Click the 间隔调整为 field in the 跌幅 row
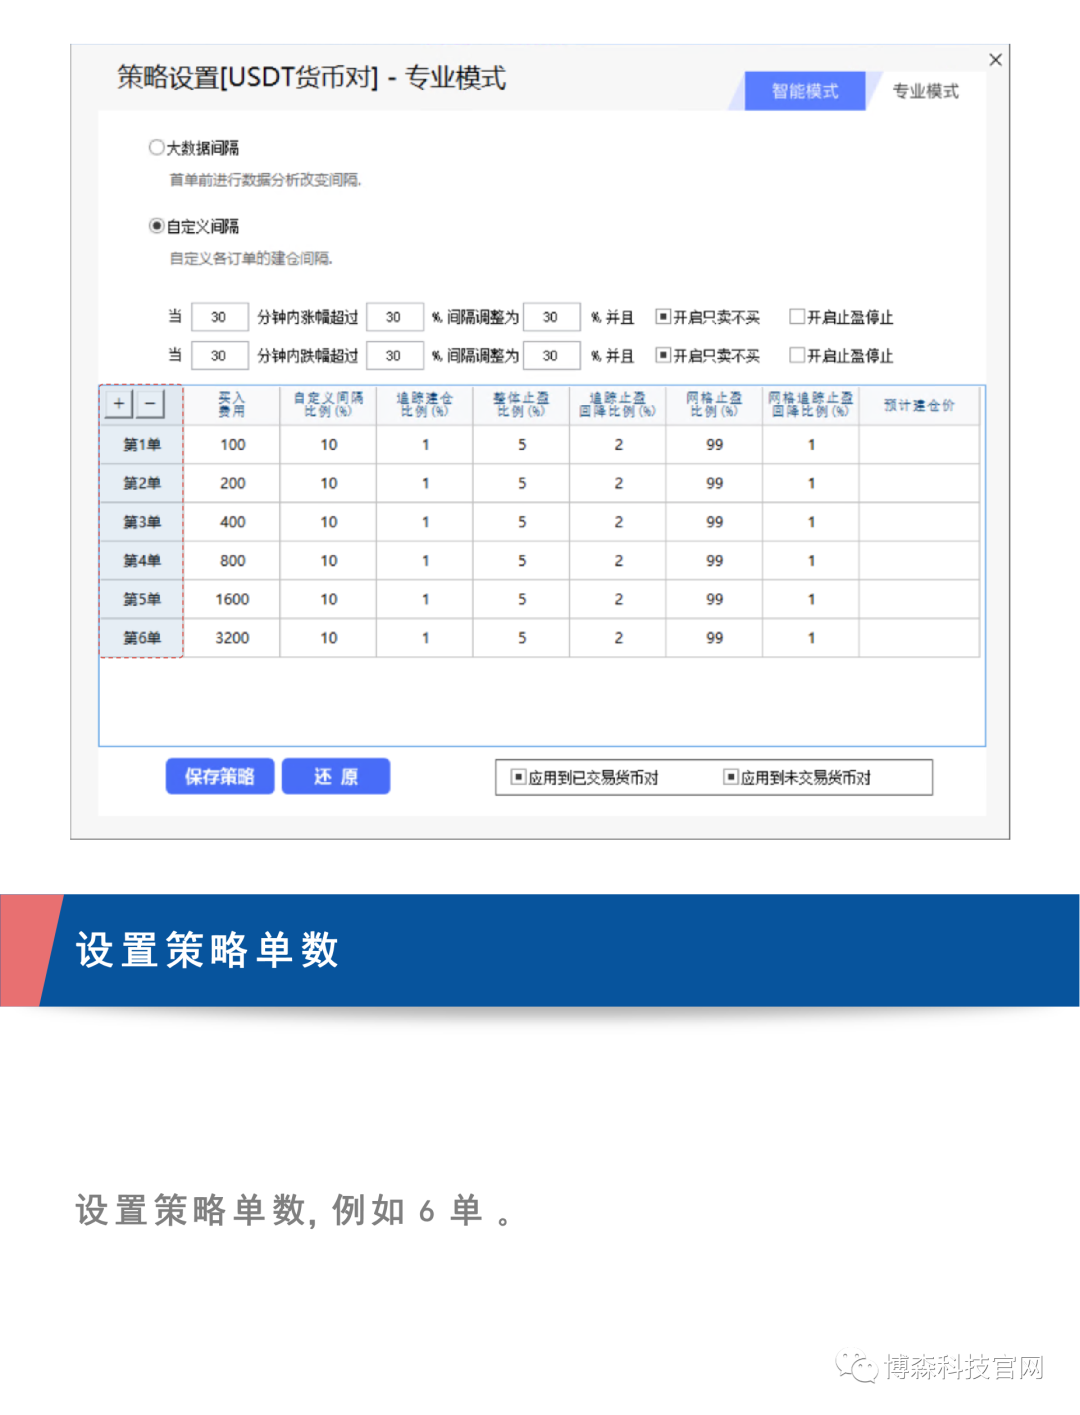This screenshot has height=1415, width=1080. point(551,355)
